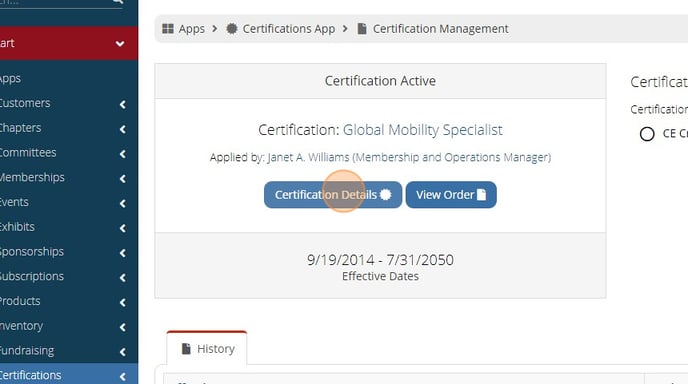Open Global Mobility Specialist certification link
This screenshot has height=384, width=688.
423,130
